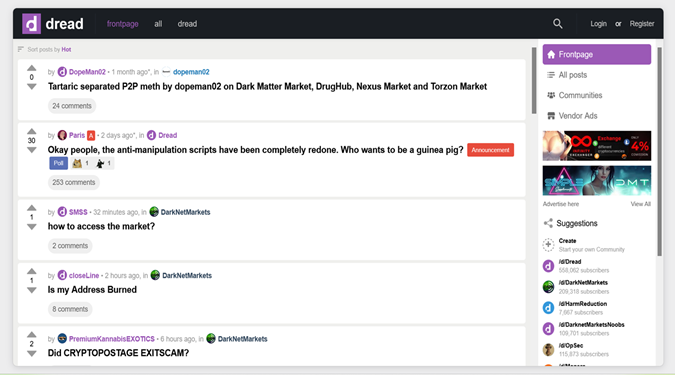Click the doge award icon on the poll post
675x375 pixels.
[x=77, y=163]
